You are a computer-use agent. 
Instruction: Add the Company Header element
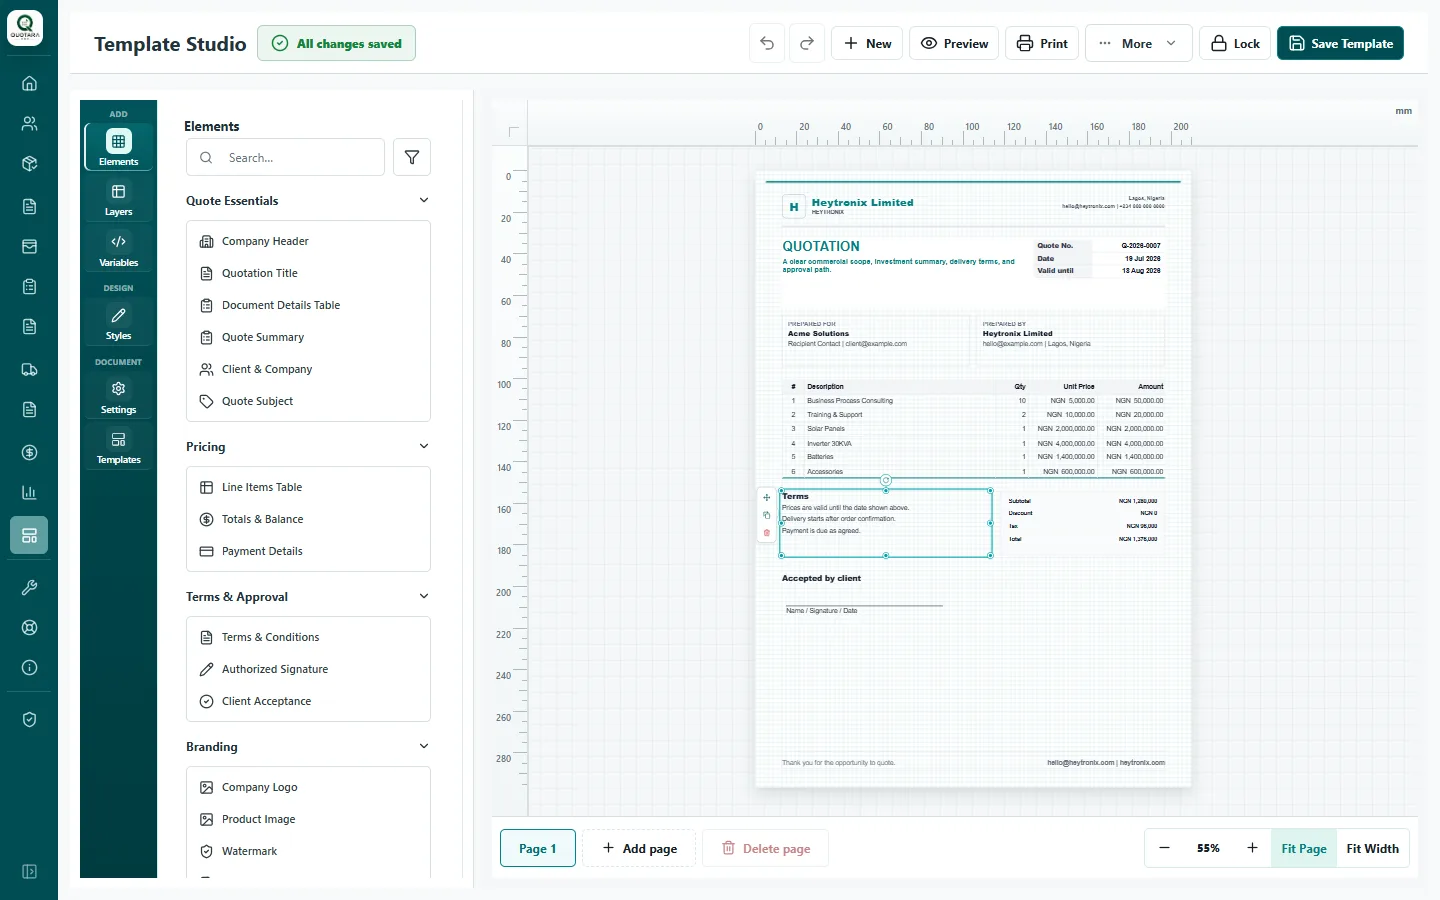pos(308,241)
